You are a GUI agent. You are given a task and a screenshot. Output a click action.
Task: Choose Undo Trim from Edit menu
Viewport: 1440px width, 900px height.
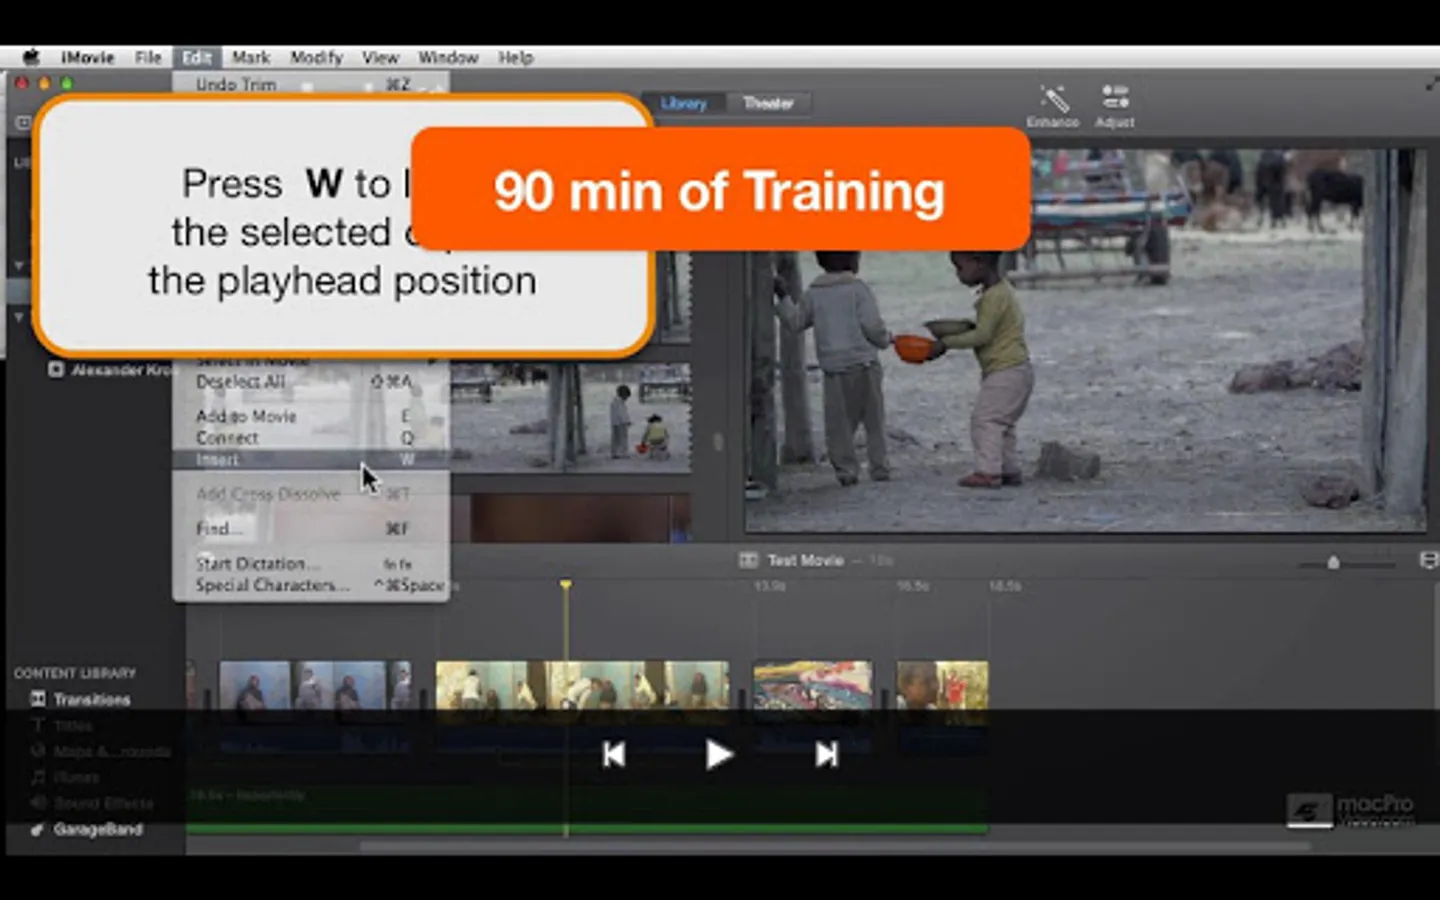[311, 84]
